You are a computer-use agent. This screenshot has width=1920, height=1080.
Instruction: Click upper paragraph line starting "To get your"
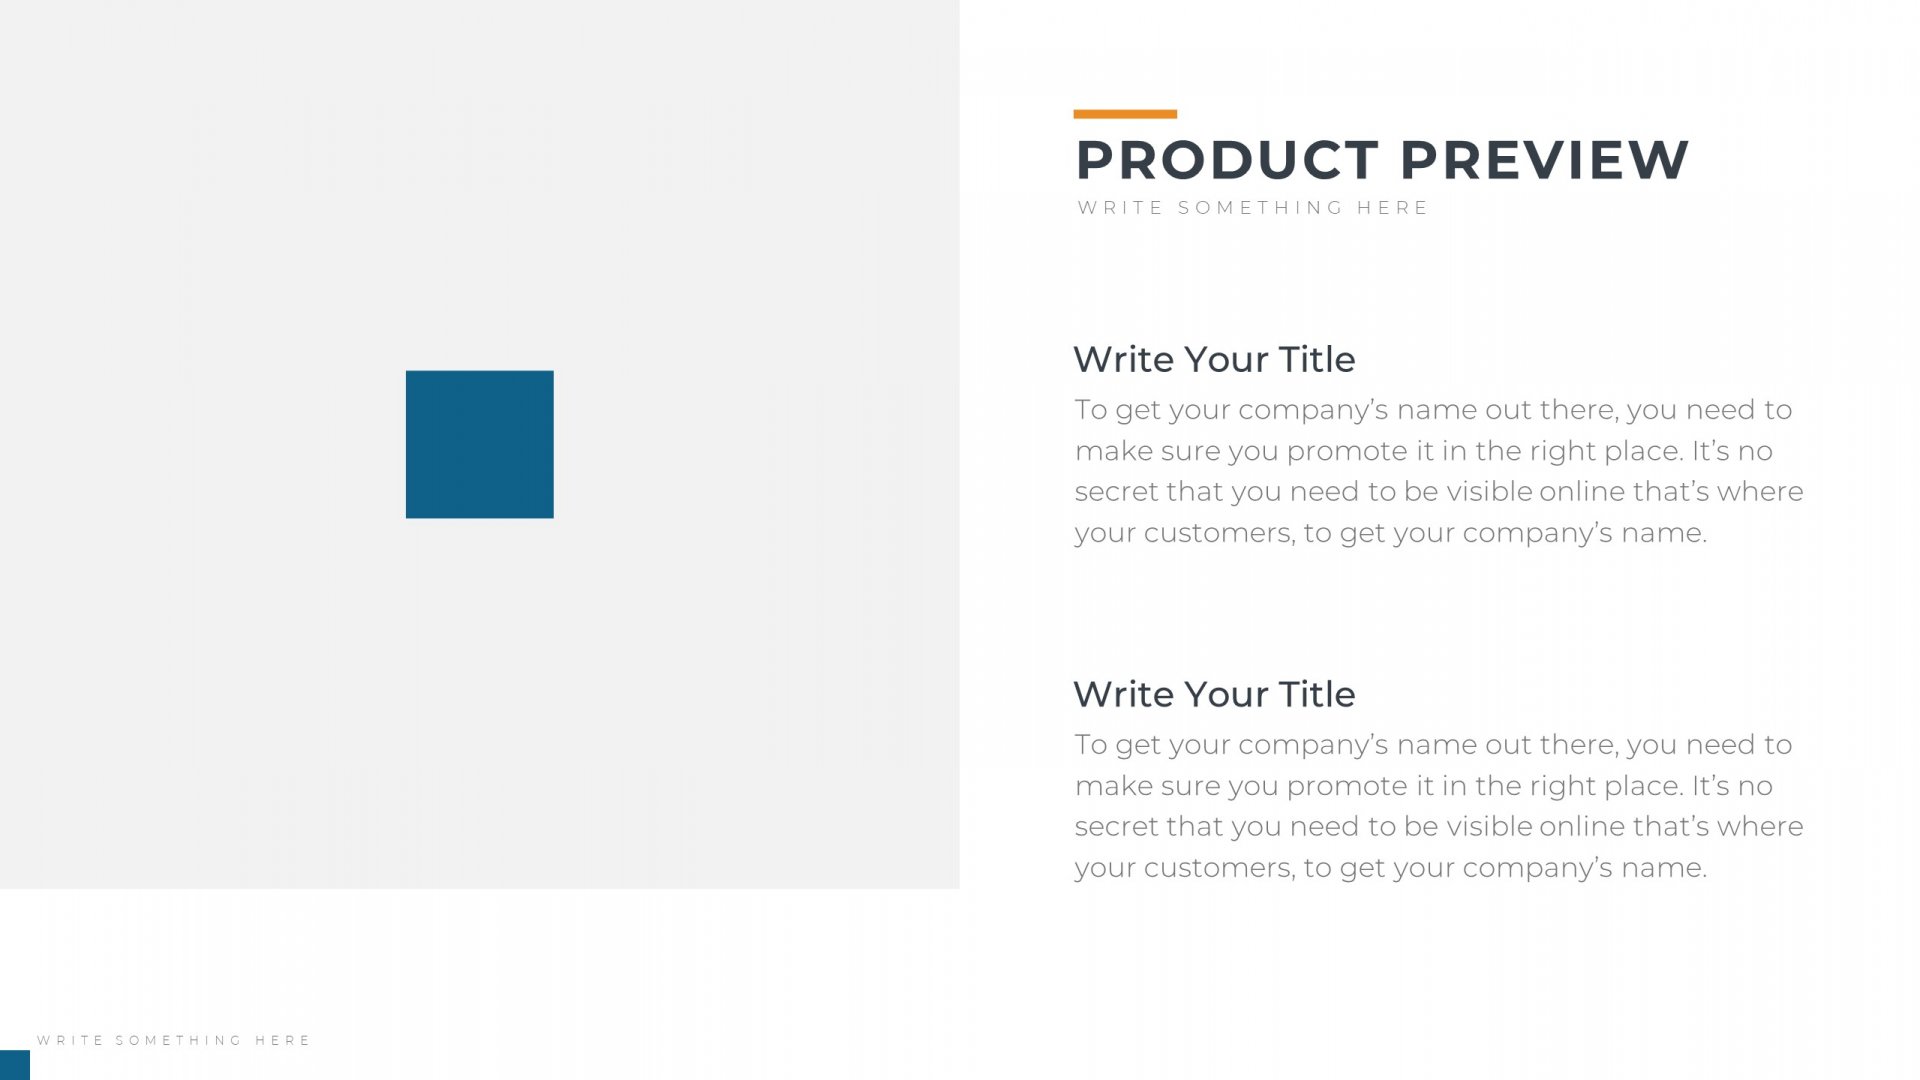(1433, 411)
